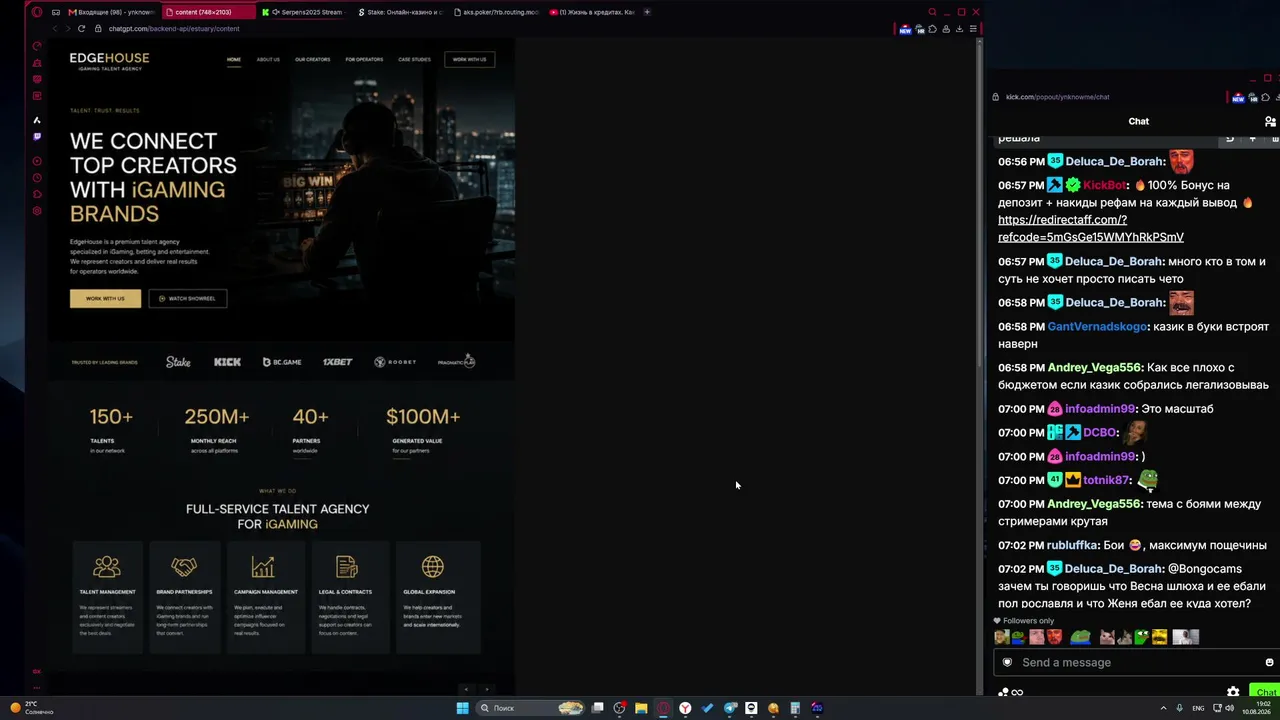Screen dimensions: 1280x720
Task: Open the Opera sidebar player icon
Action: 37,161
